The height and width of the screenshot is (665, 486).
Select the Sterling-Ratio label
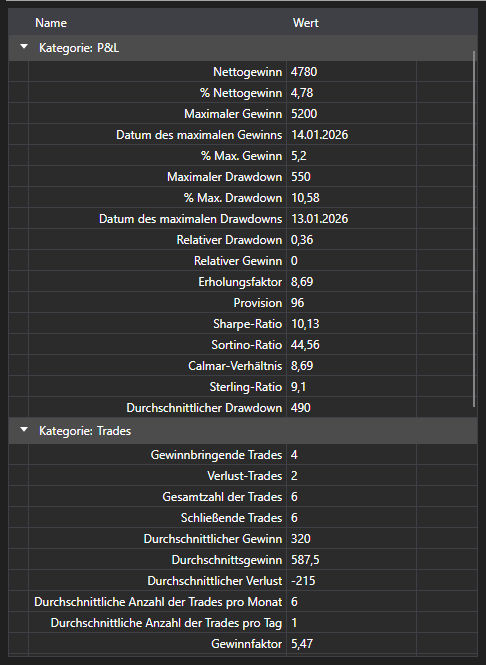[246, 387]
